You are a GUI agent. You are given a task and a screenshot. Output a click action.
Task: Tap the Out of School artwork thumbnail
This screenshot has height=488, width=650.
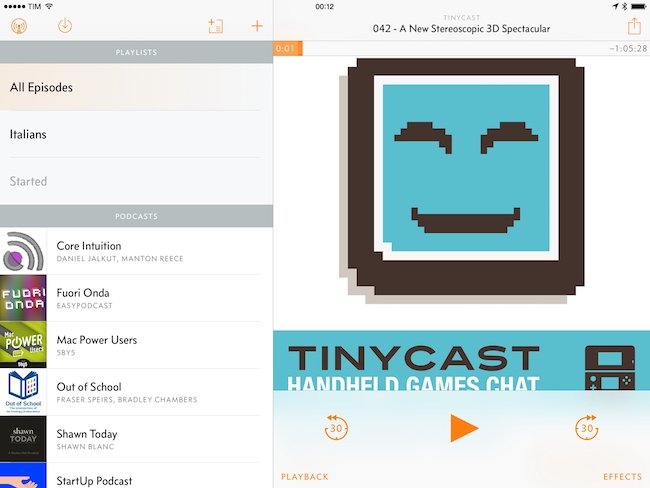[23, 392]
